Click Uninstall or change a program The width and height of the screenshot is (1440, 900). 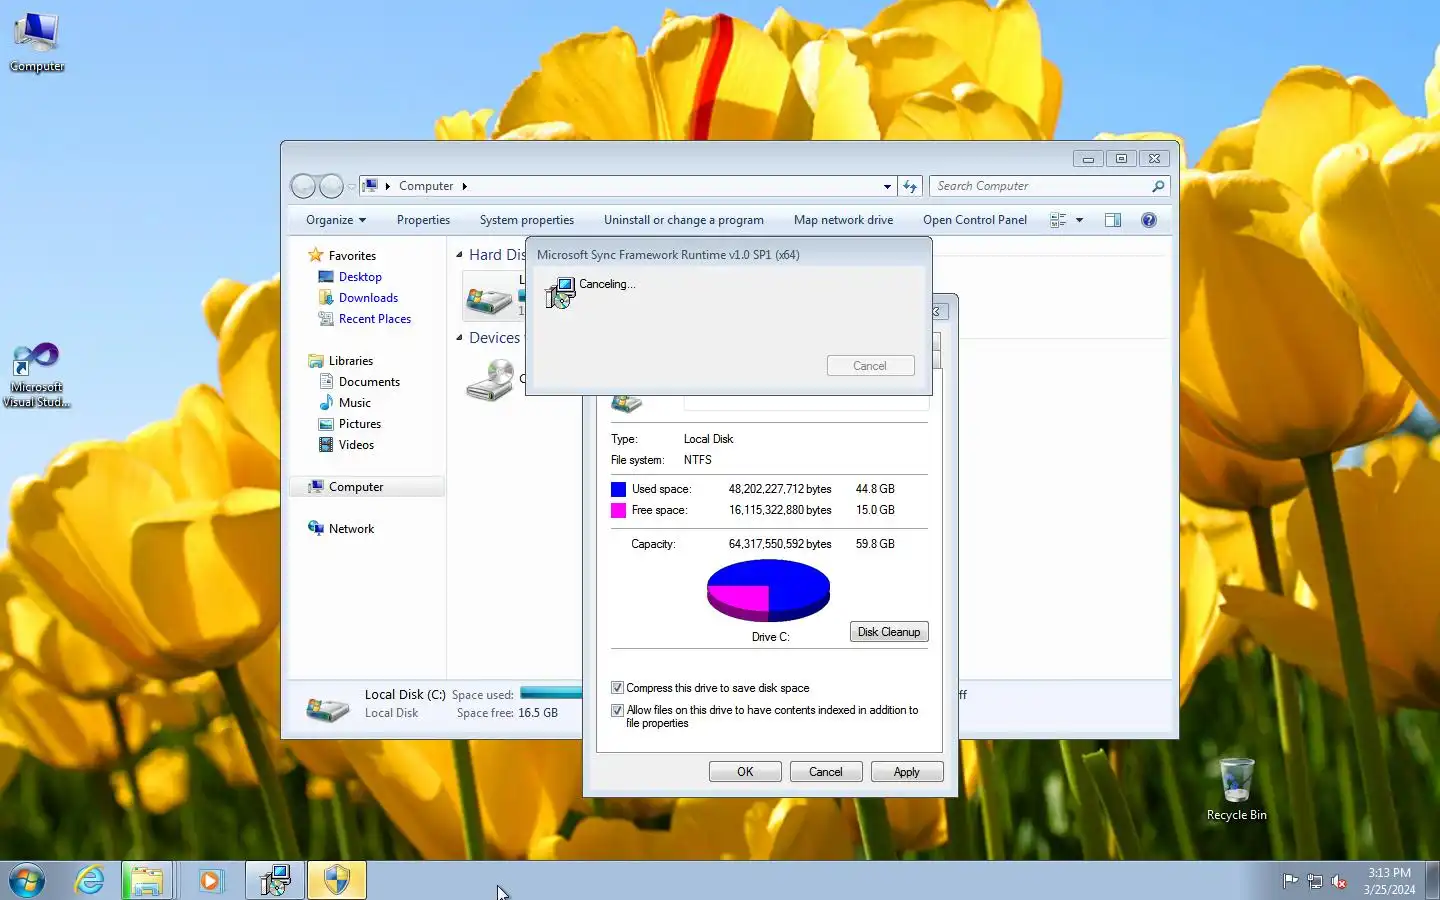point(684,220)
